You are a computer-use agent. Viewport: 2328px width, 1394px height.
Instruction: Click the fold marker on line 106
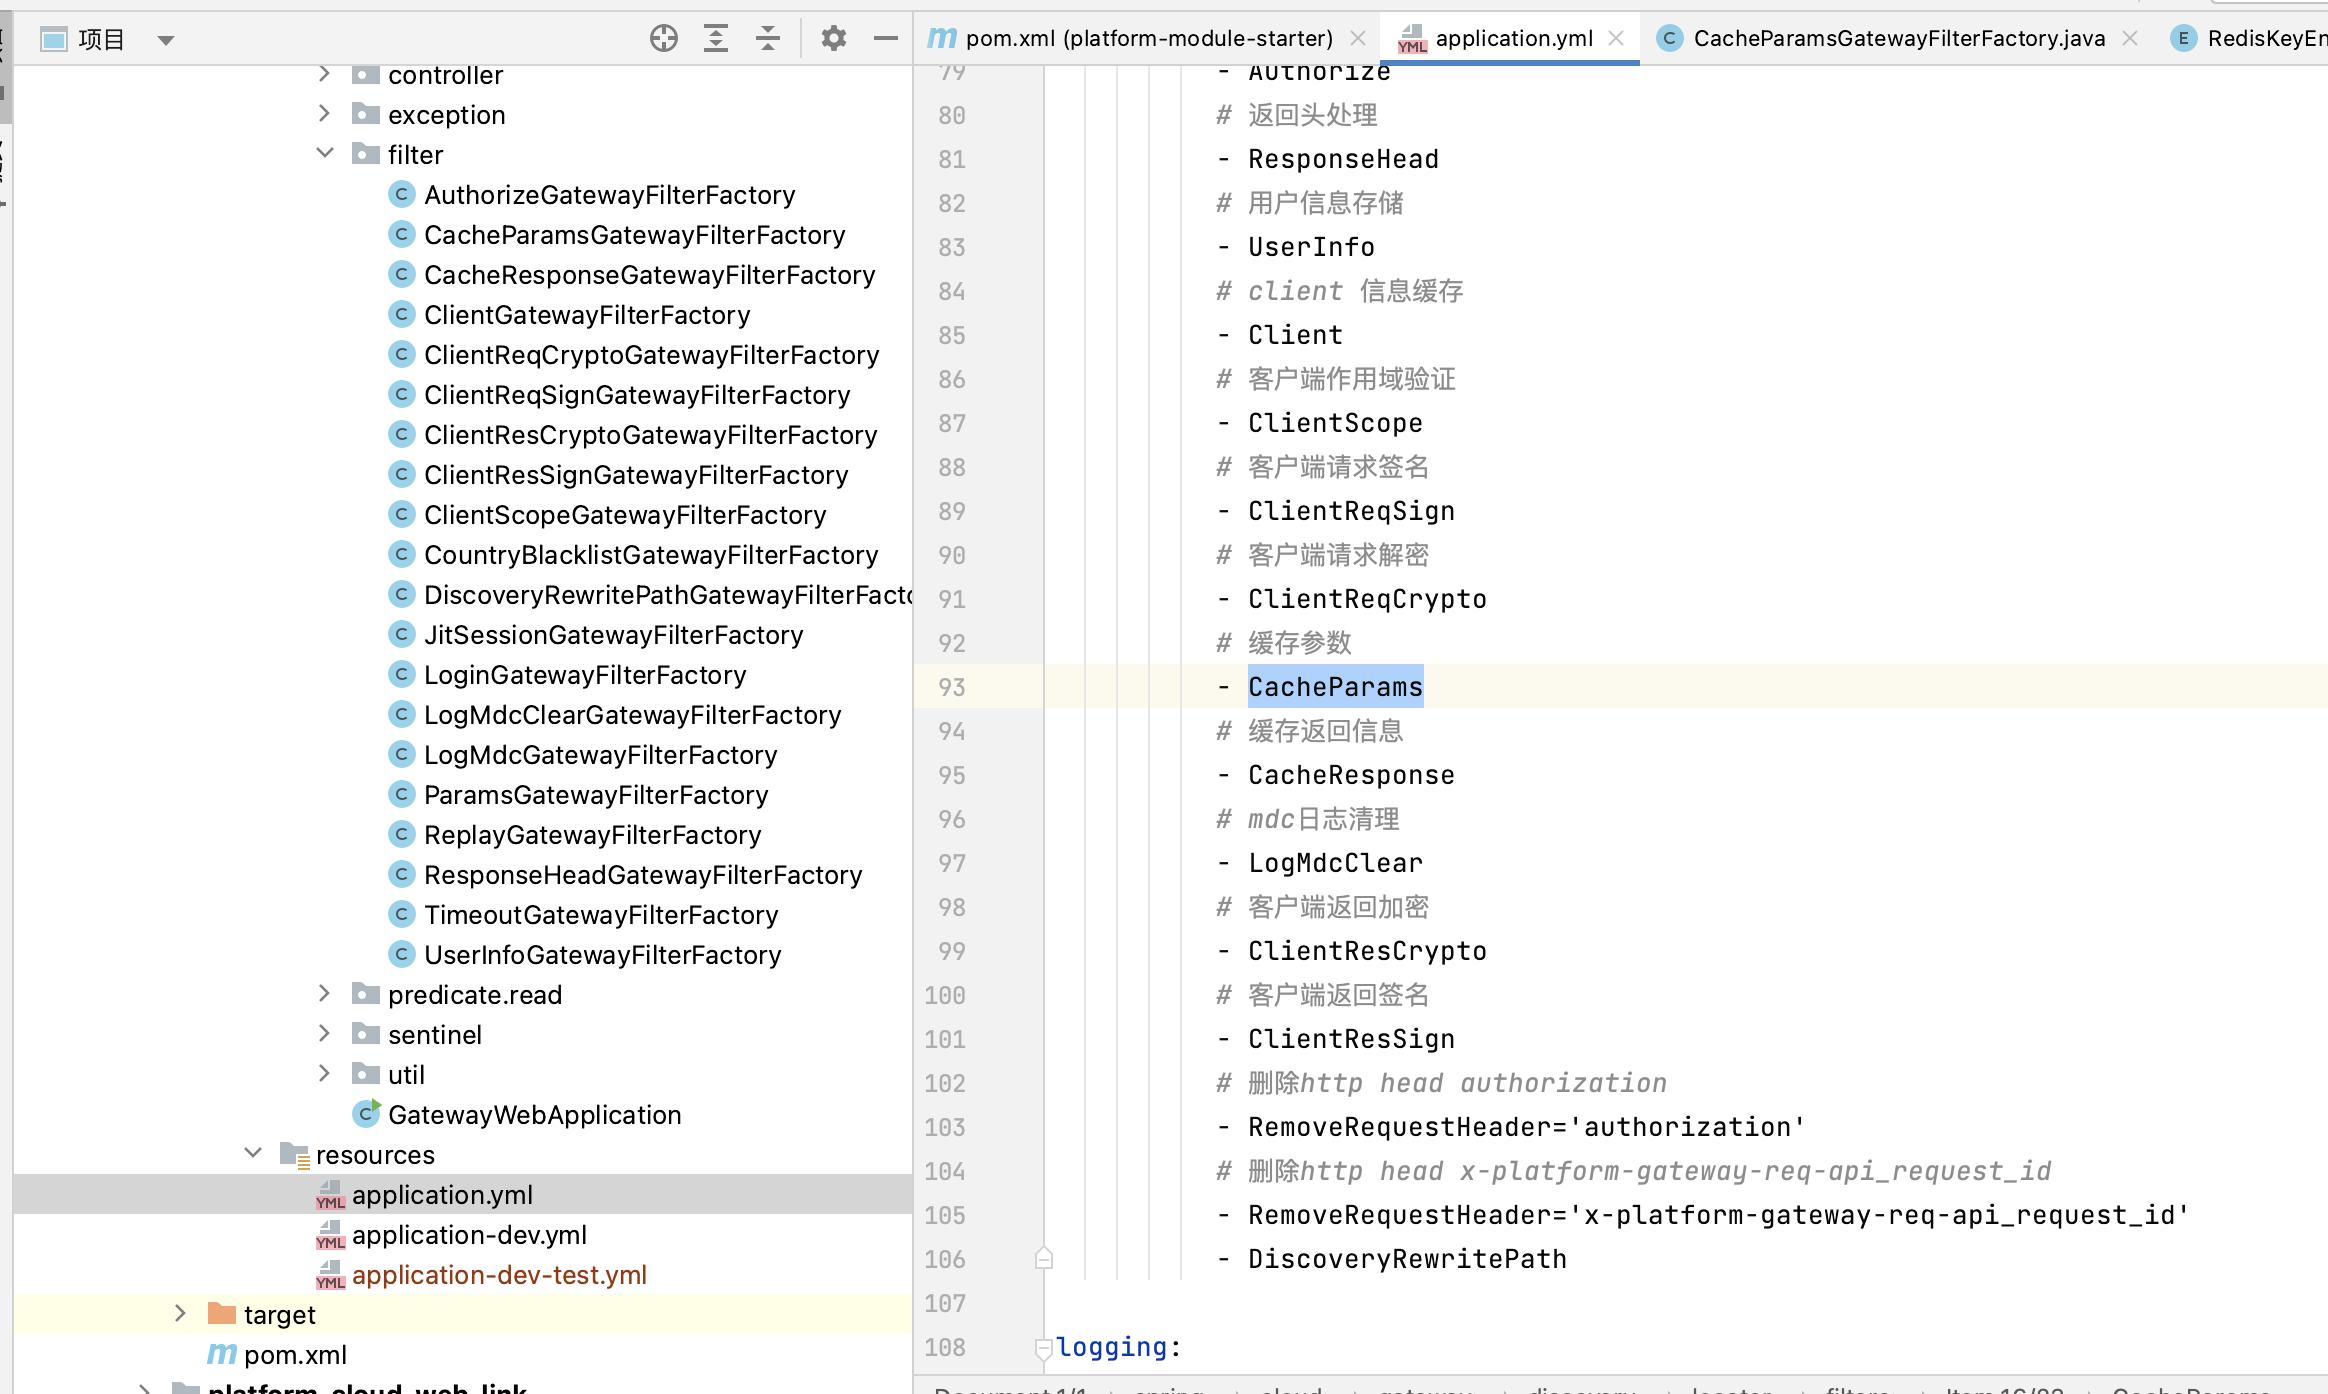[1043, 1258]
